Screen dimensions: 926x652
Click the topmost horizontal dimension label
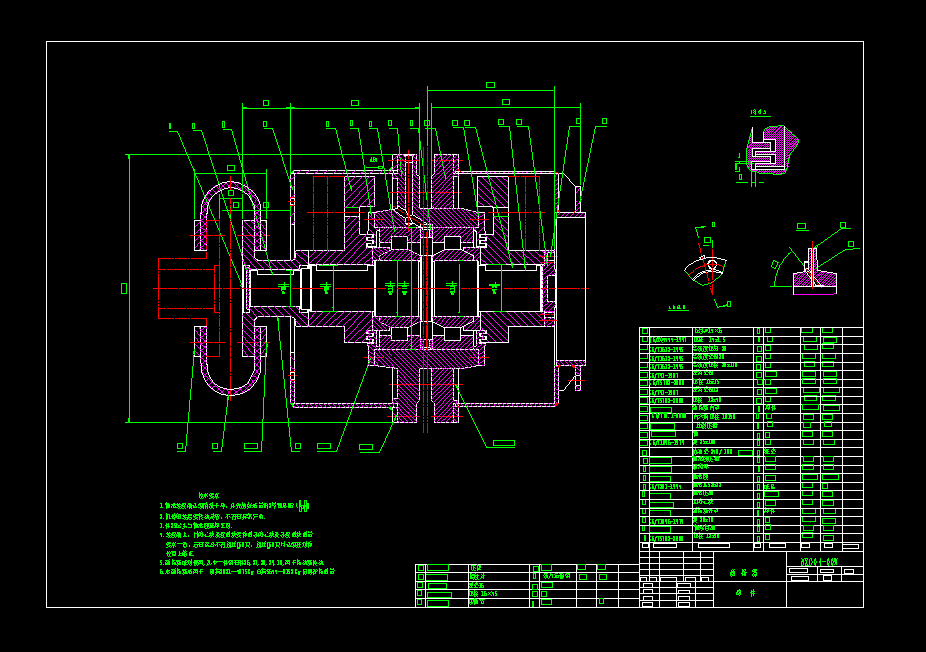click(x=490, y=85)
